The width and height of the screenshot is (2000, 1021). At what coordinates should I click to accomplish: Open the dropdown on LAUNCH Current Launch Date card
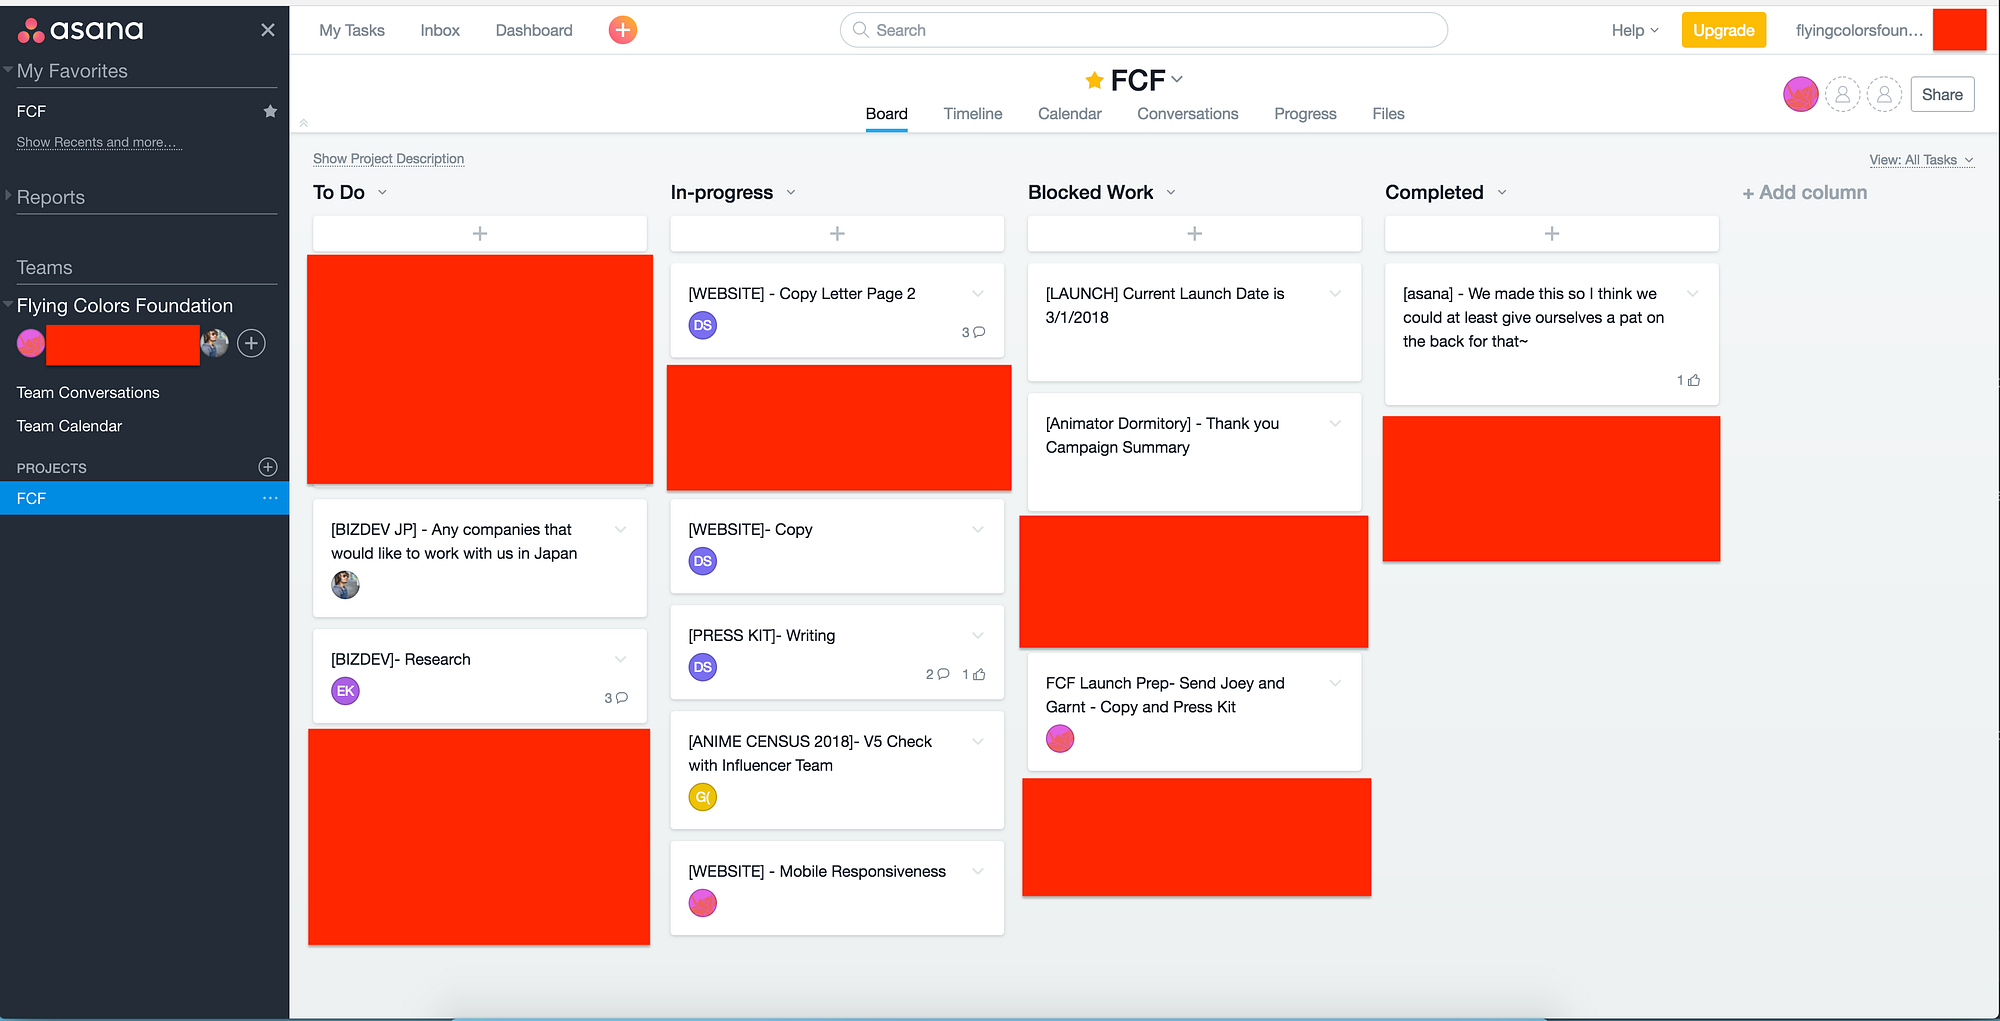click(x=1335, y=293)
